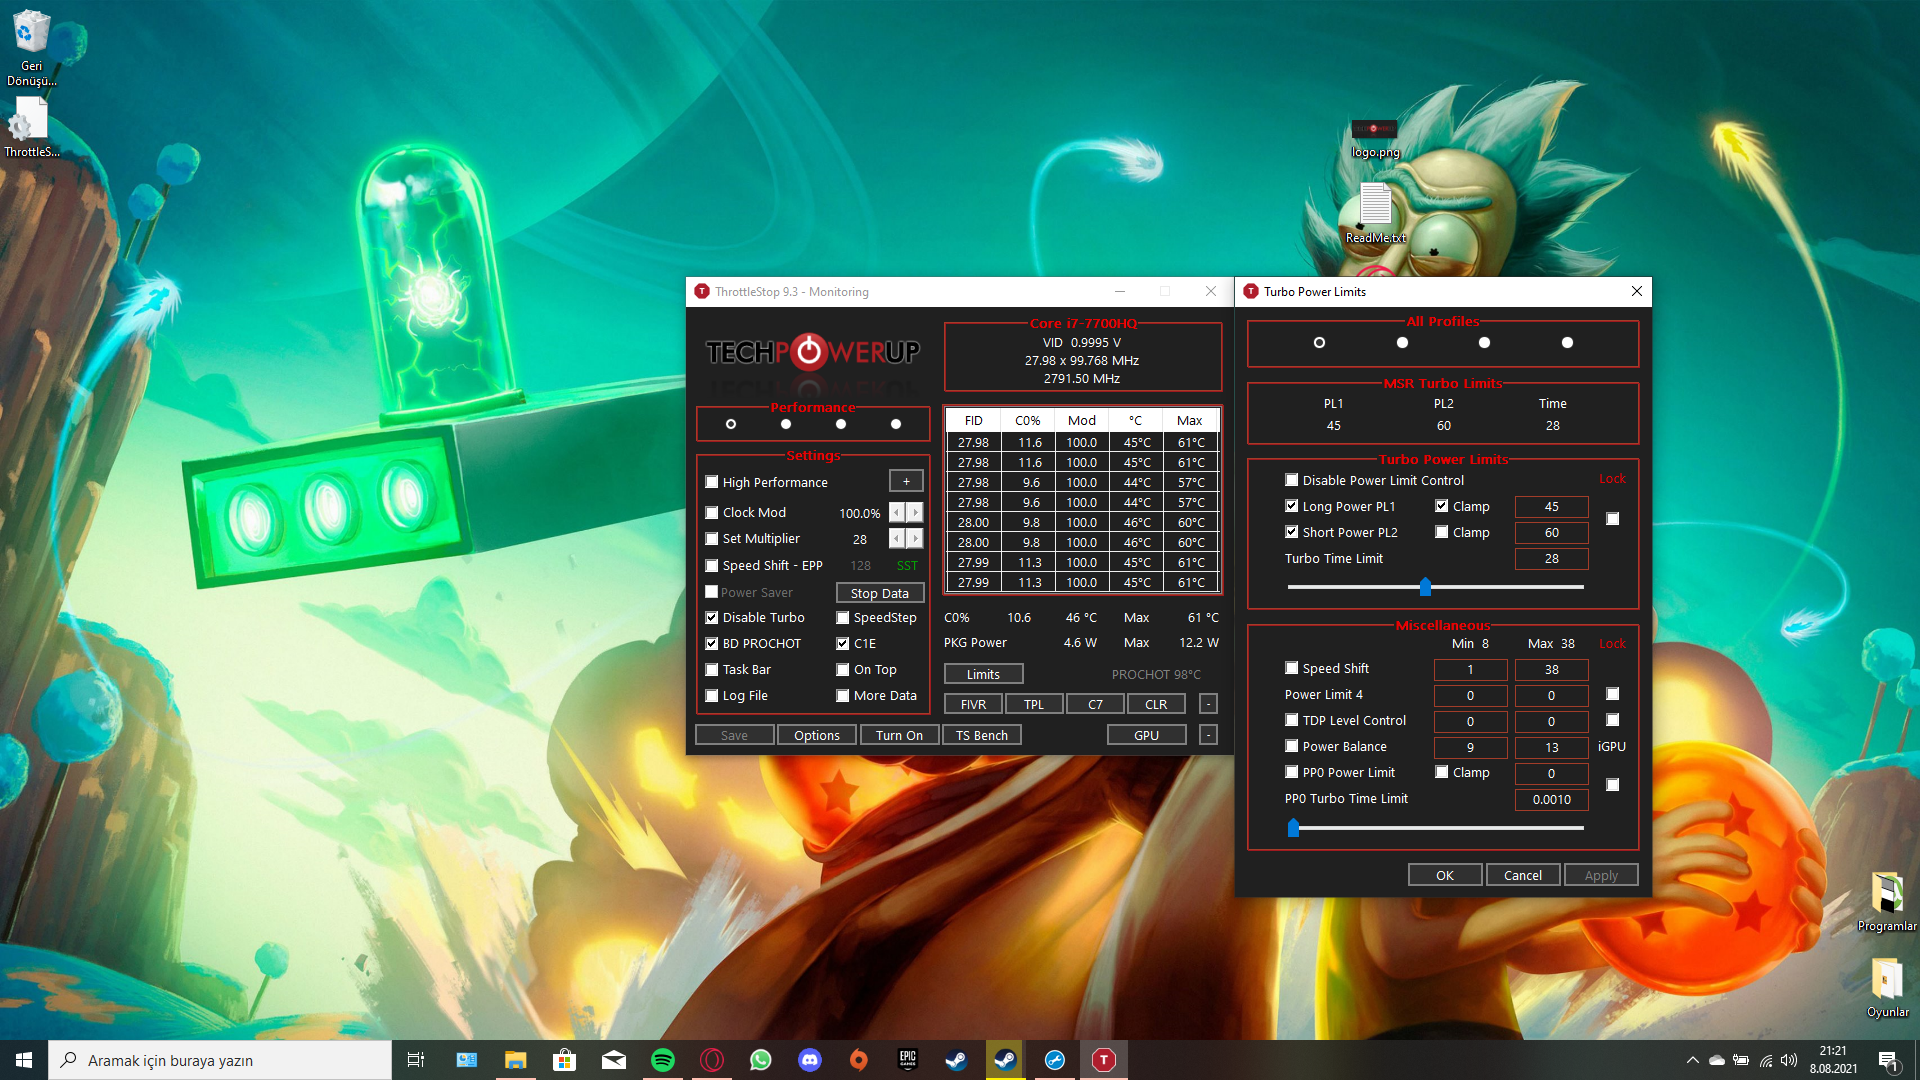Viewport: 1920px width, 1080px height.
Task: Launch WhatsApp from the taskbar
Action: click(761, 1060)
